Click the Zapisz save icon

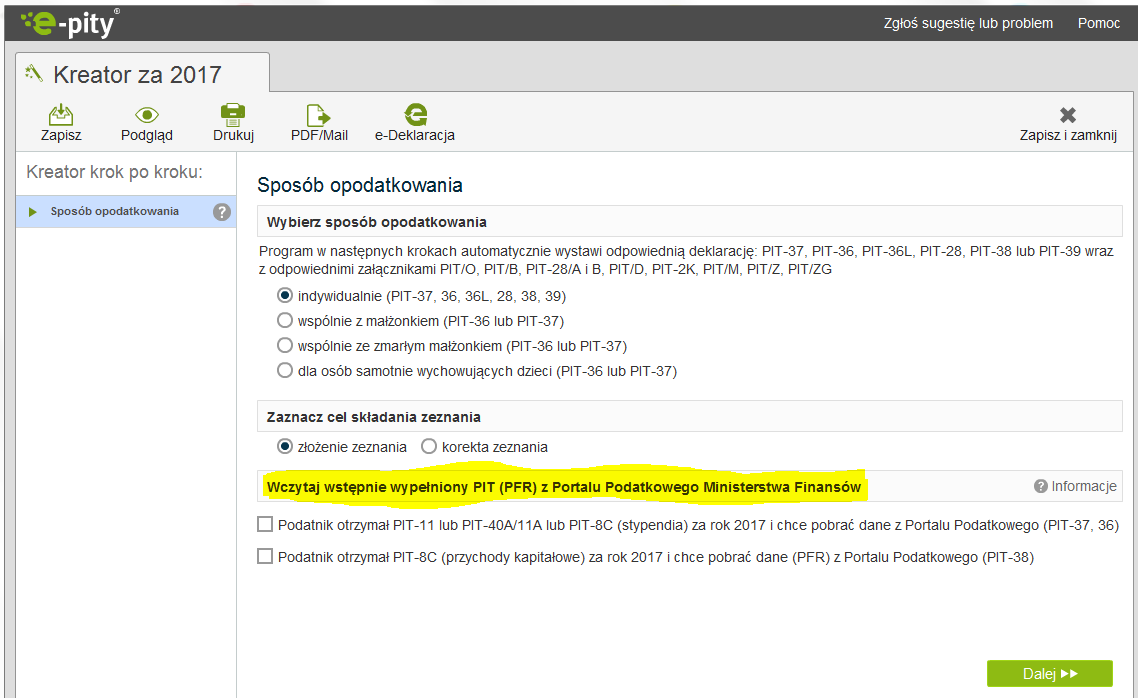coord(61,115)
